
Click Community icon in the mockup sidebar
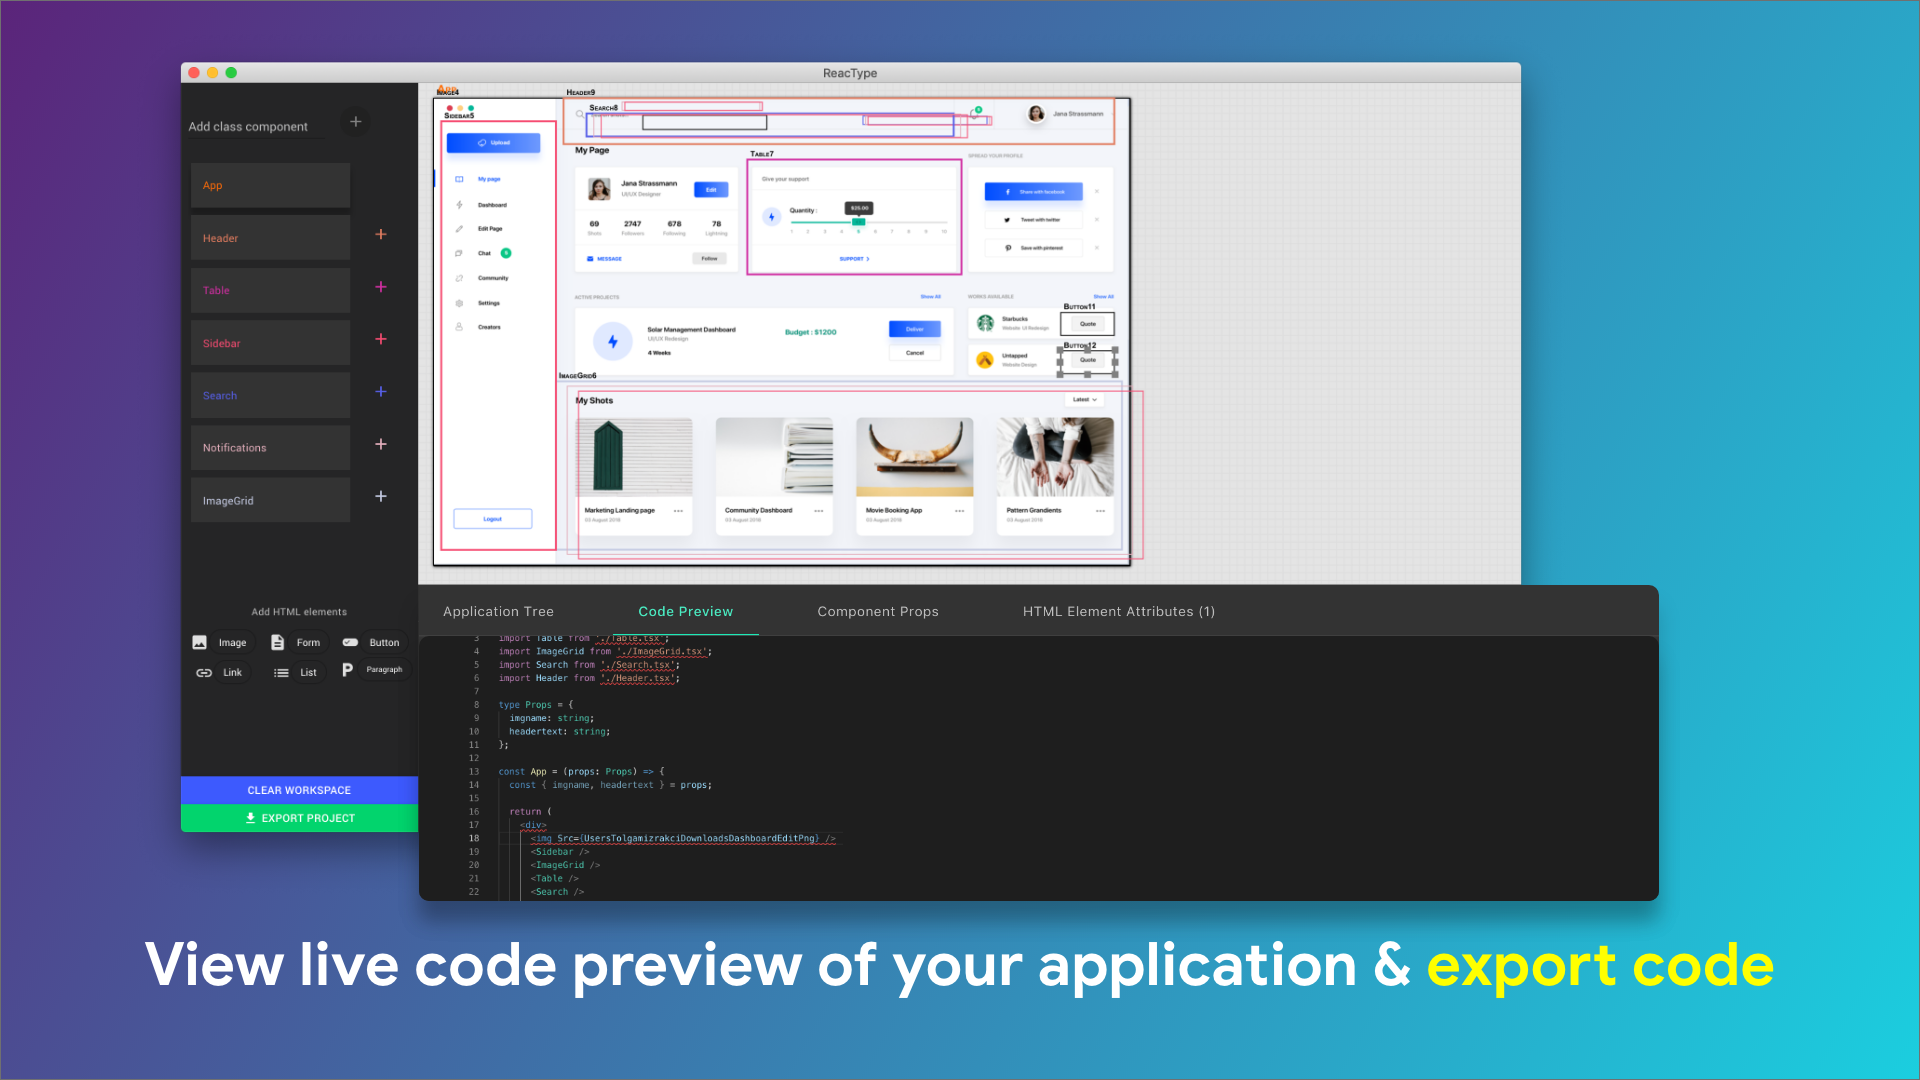pos(459,278)
